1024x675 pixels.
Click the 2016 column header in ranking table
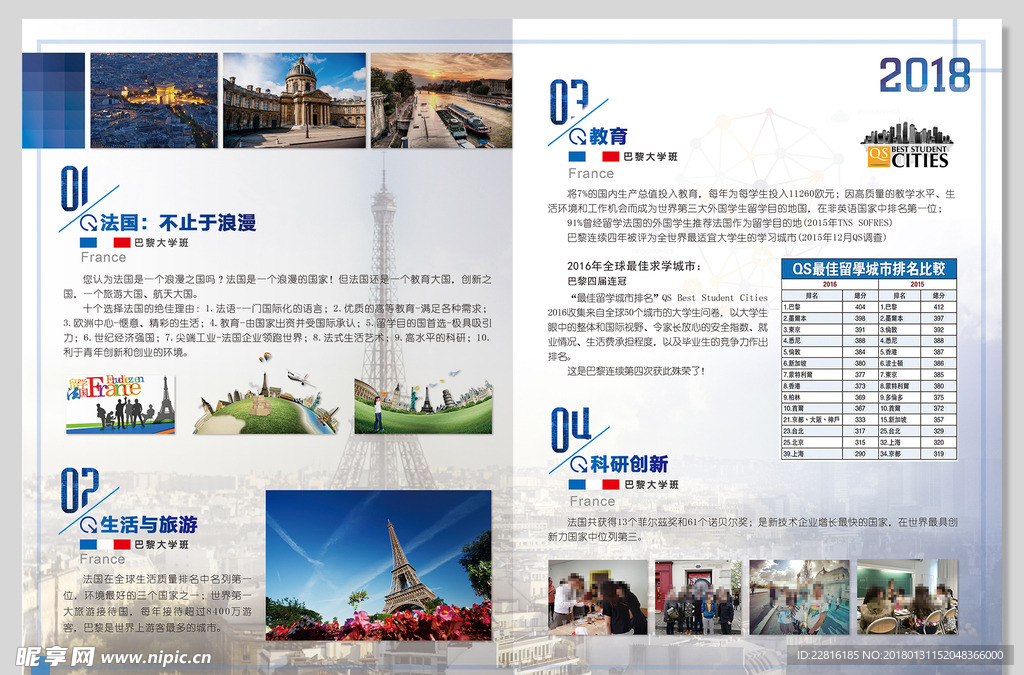[829, 285]
